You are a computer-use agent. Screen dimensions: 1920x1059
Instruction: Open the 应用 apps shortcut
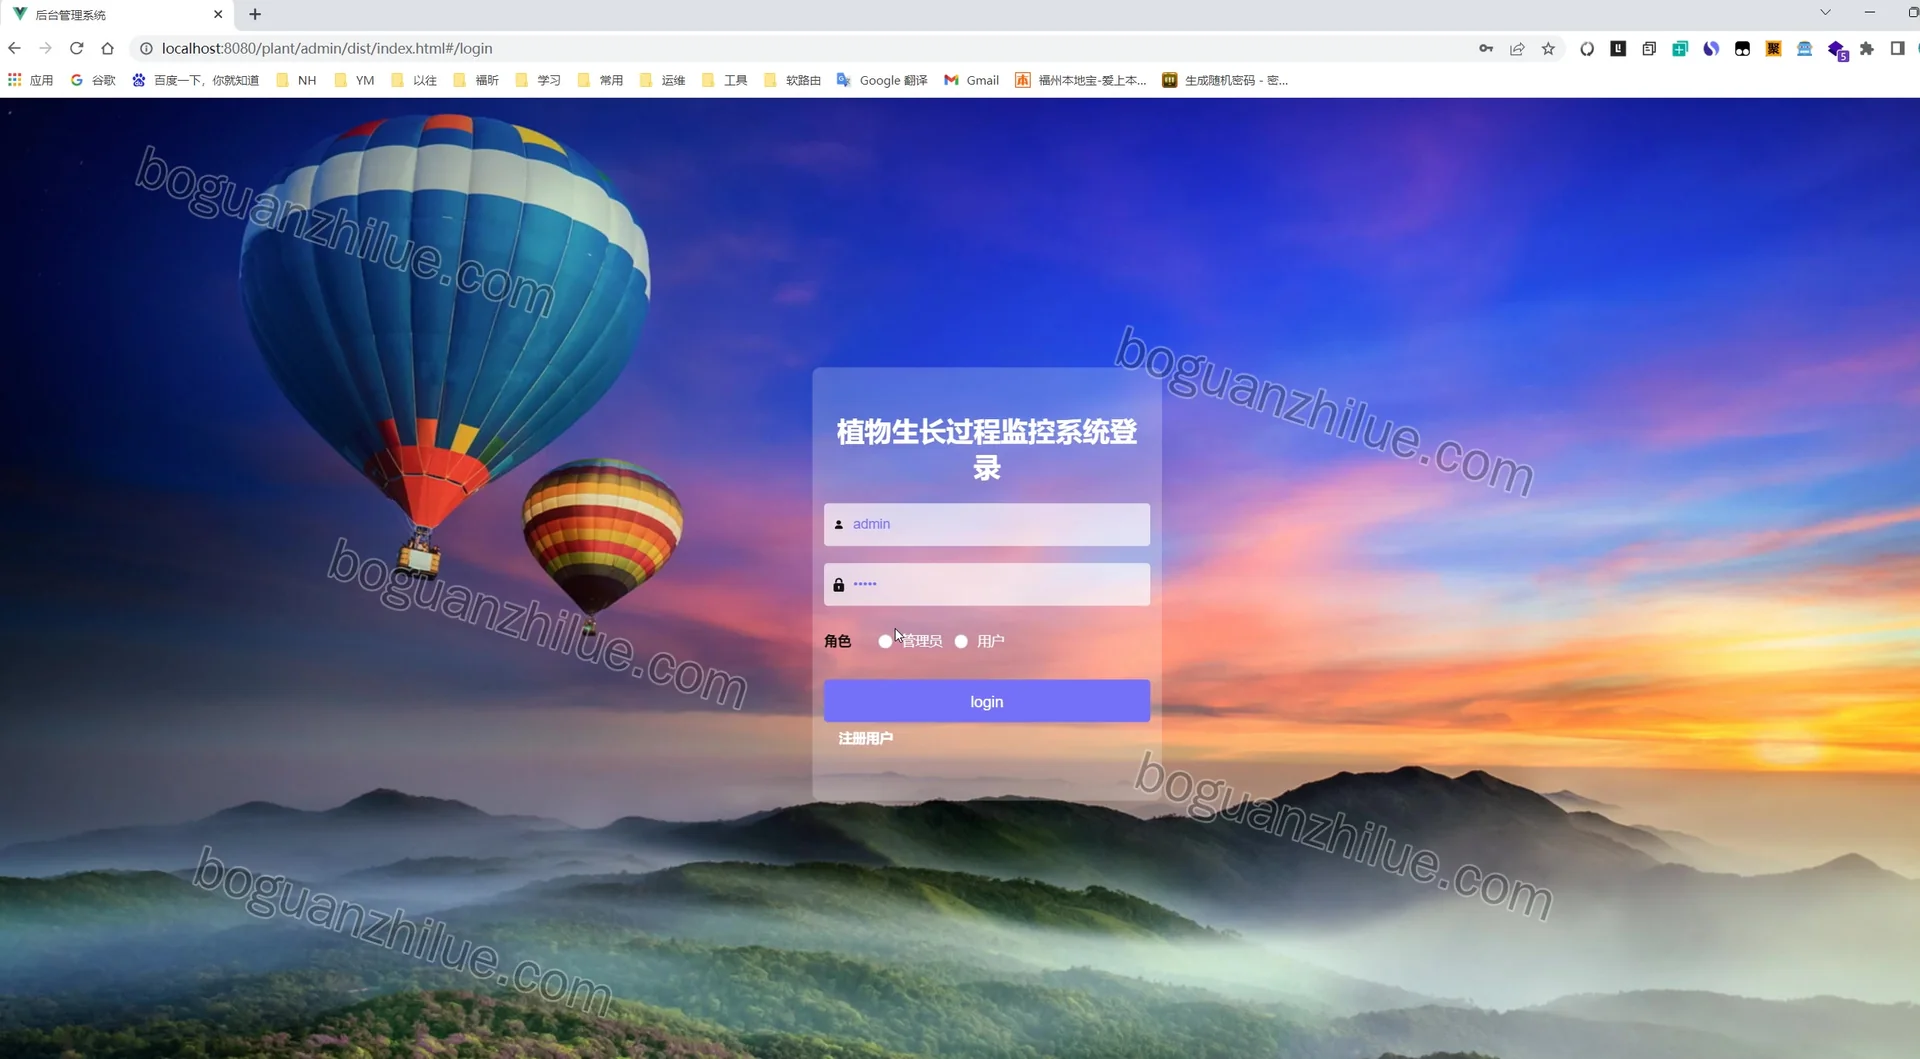click(x=30, y=80)
